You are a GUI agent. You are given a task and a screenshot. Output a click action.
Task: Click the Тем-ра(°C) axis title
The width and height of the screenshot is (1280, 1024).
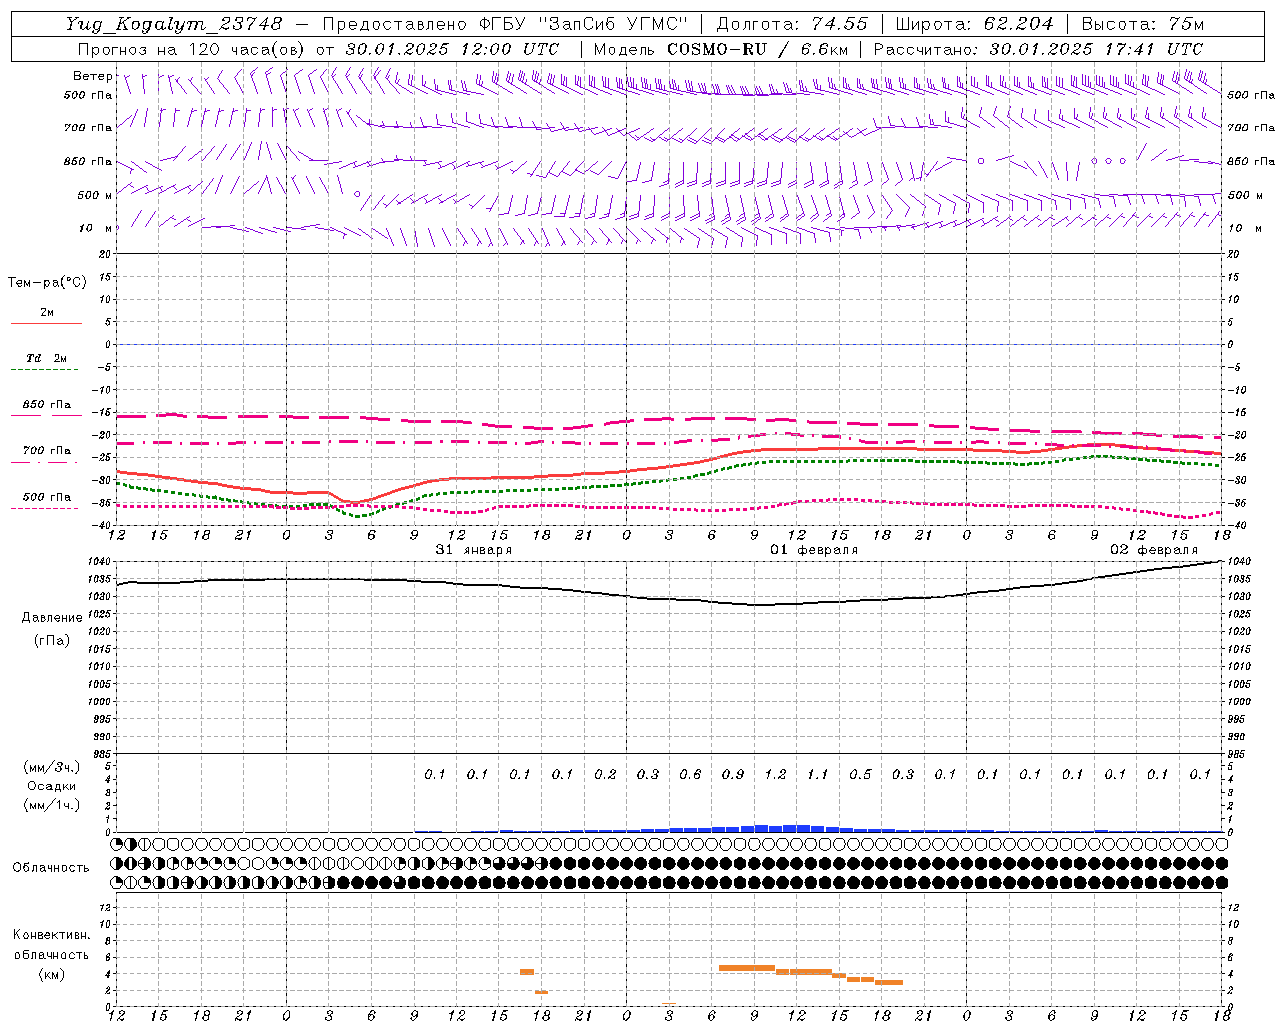47,283
